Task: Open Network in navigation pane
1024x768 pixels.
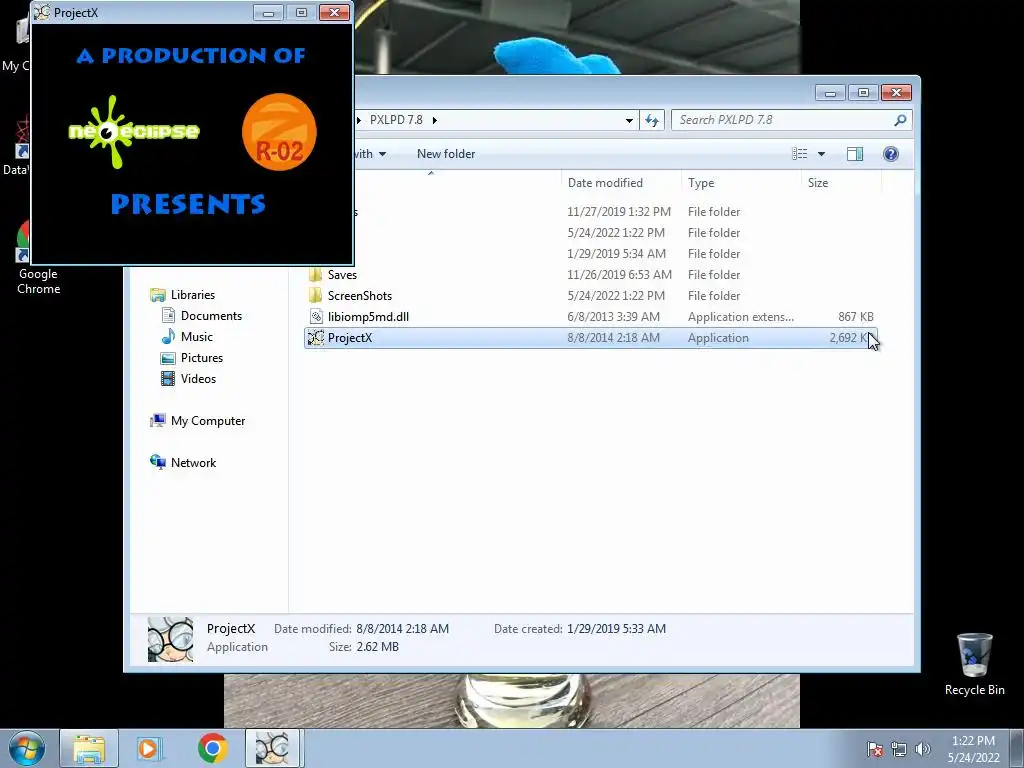Action: click(193, 462)
